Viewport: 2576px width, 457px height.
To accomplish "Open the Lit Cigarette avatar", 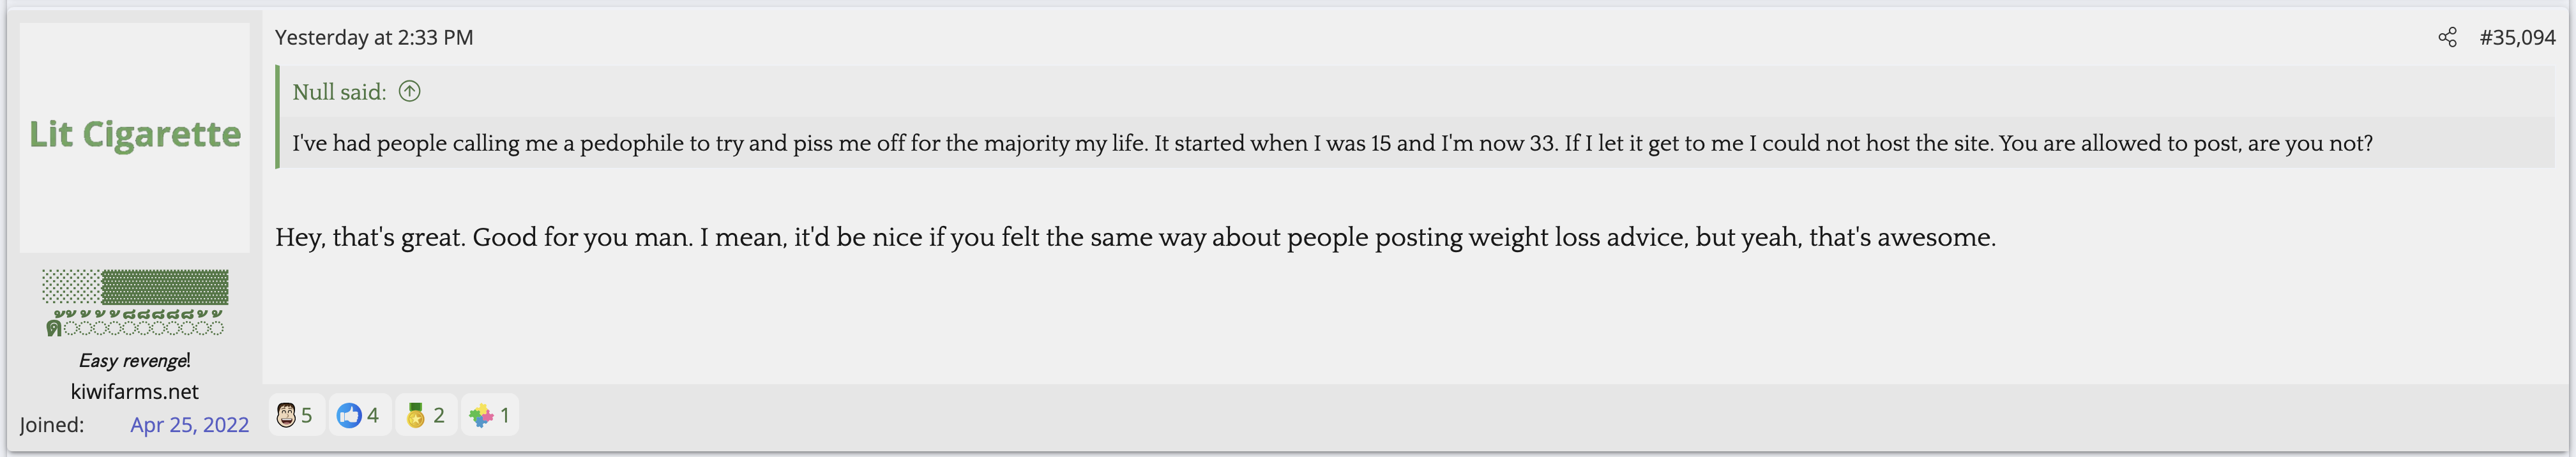I will click(135, 136).
